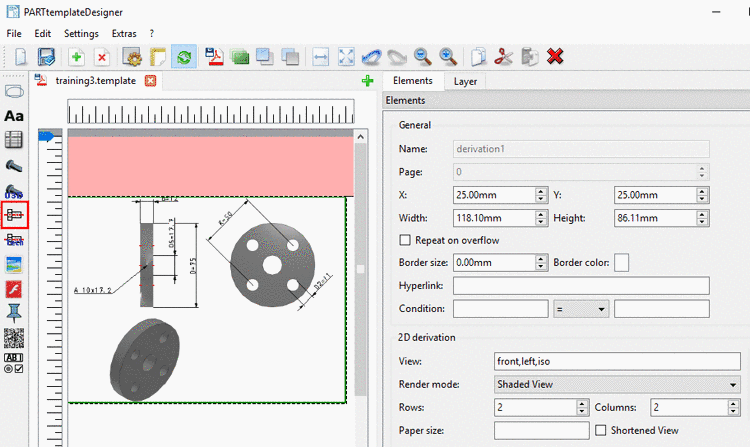Open the Extras menu

pyautogui.click(x=124, y=33)
